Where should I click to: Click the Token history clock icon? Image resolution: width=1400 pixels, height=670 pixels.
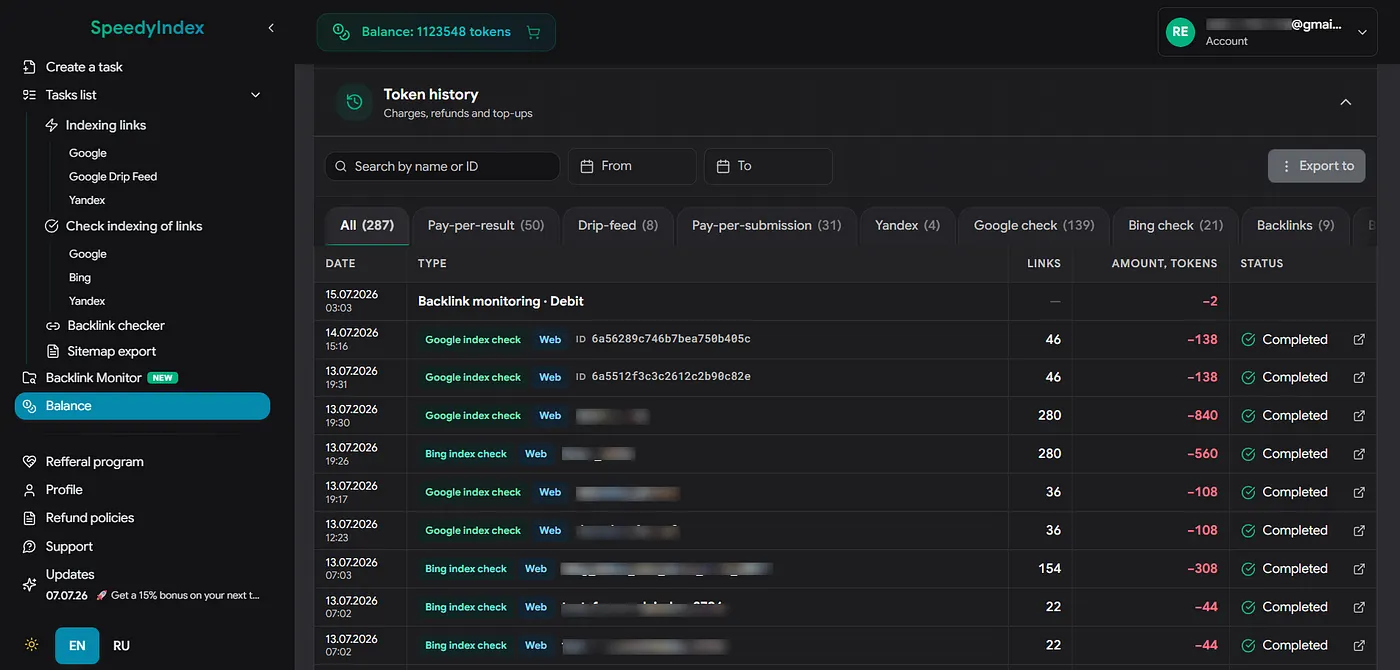point(354,101)
